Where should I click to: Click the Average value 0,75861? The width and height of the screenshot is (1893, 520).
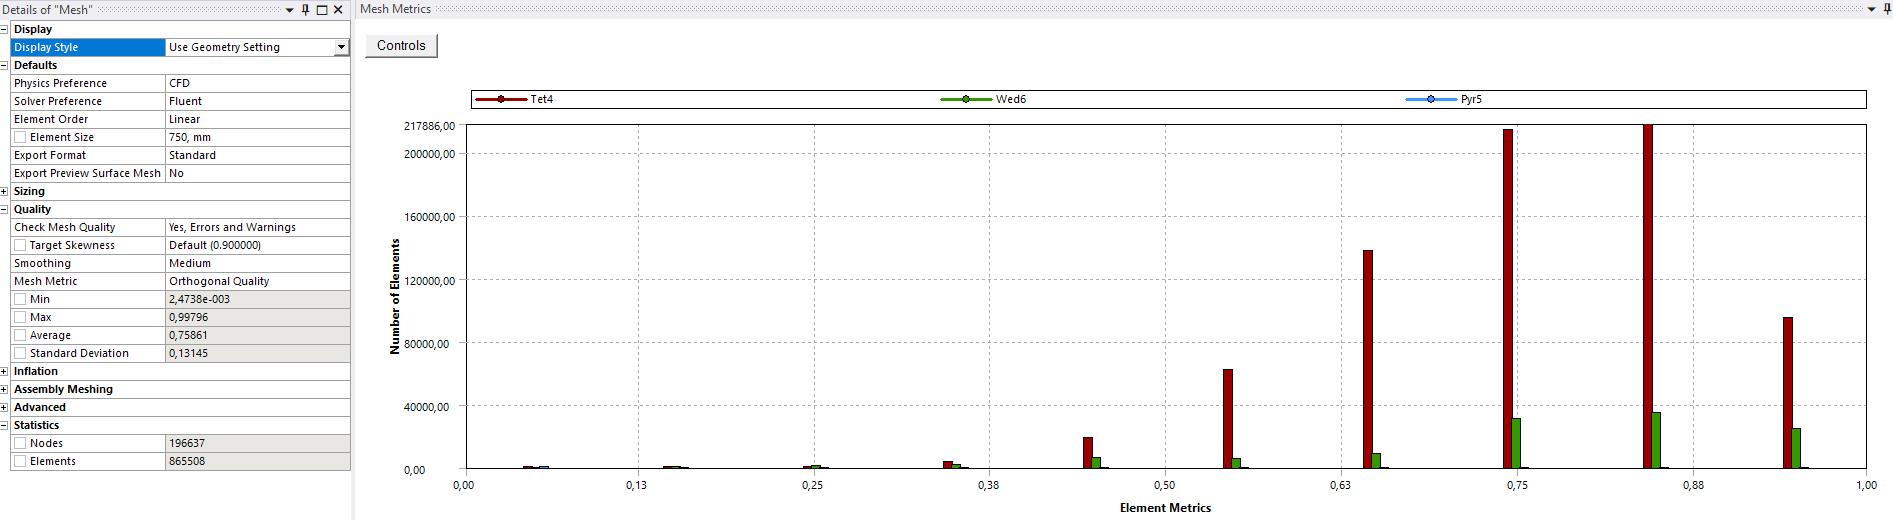(257, 335)
